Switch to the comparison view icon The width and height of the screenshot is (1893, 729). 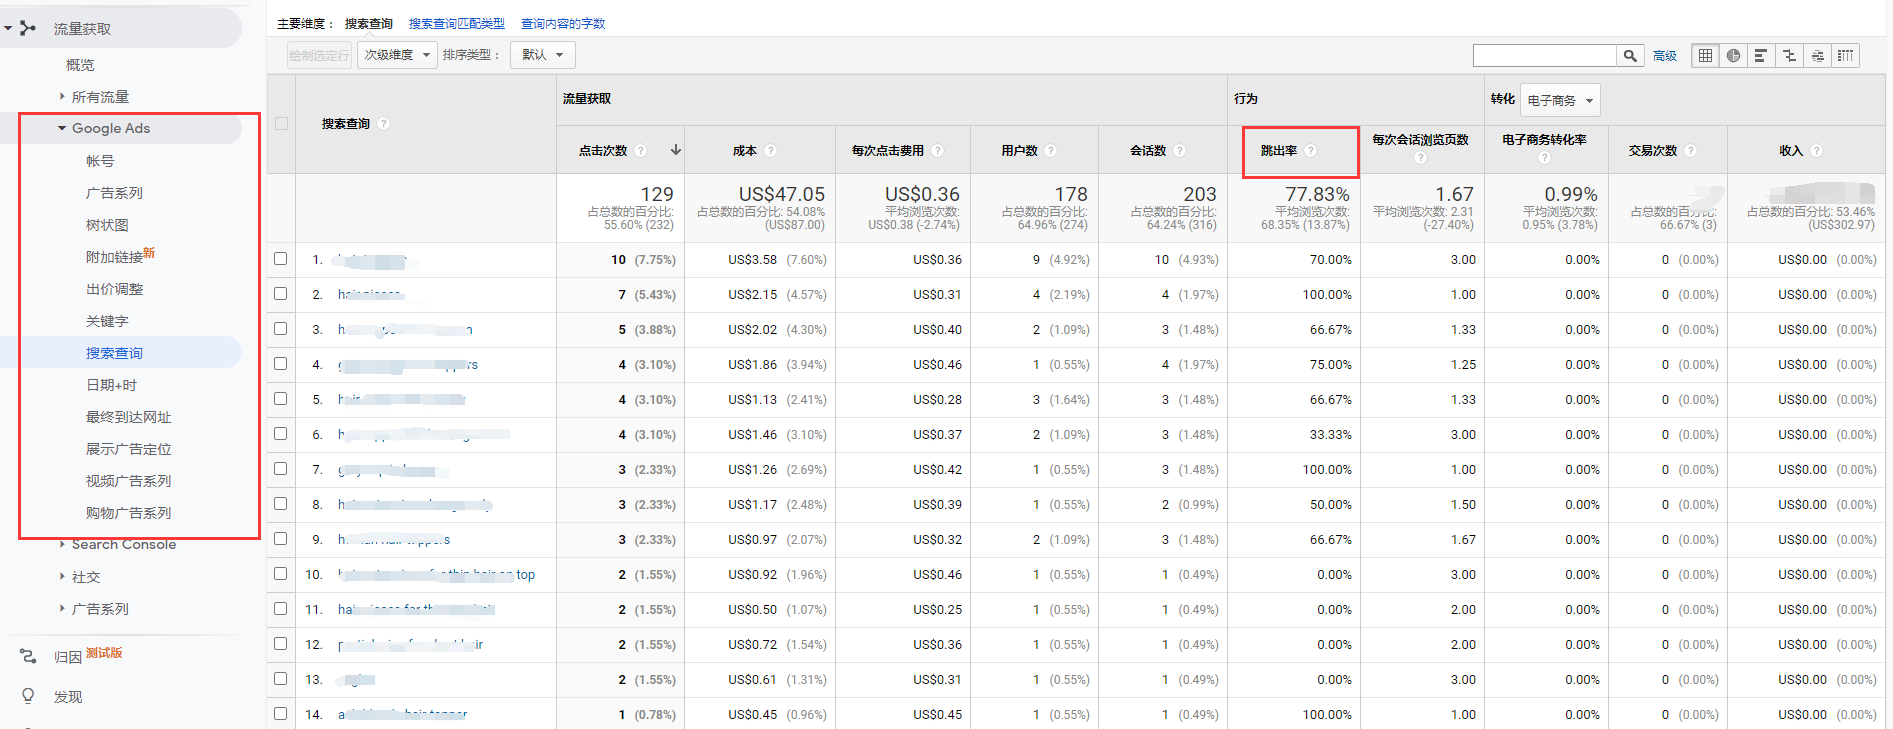pos(1789,56)
